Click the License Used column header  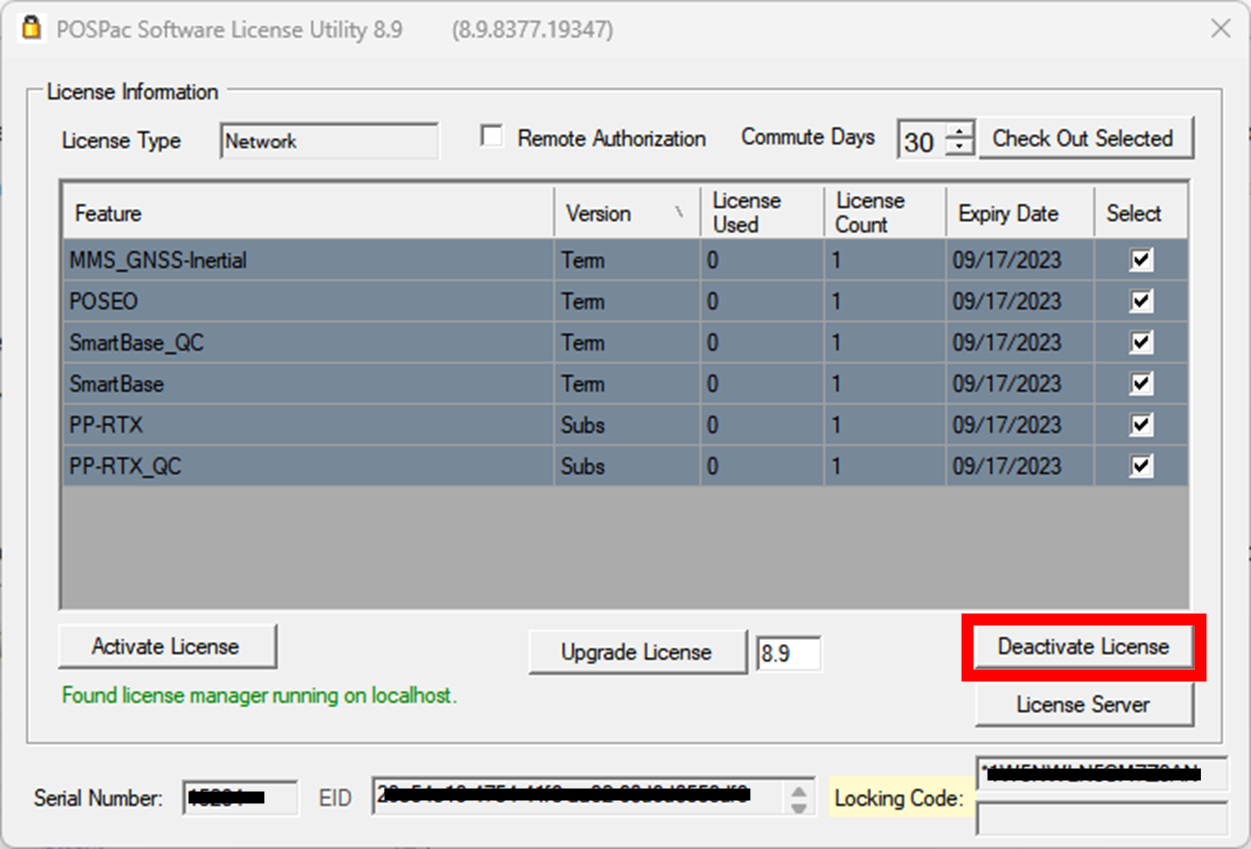[x=762, y=213]
